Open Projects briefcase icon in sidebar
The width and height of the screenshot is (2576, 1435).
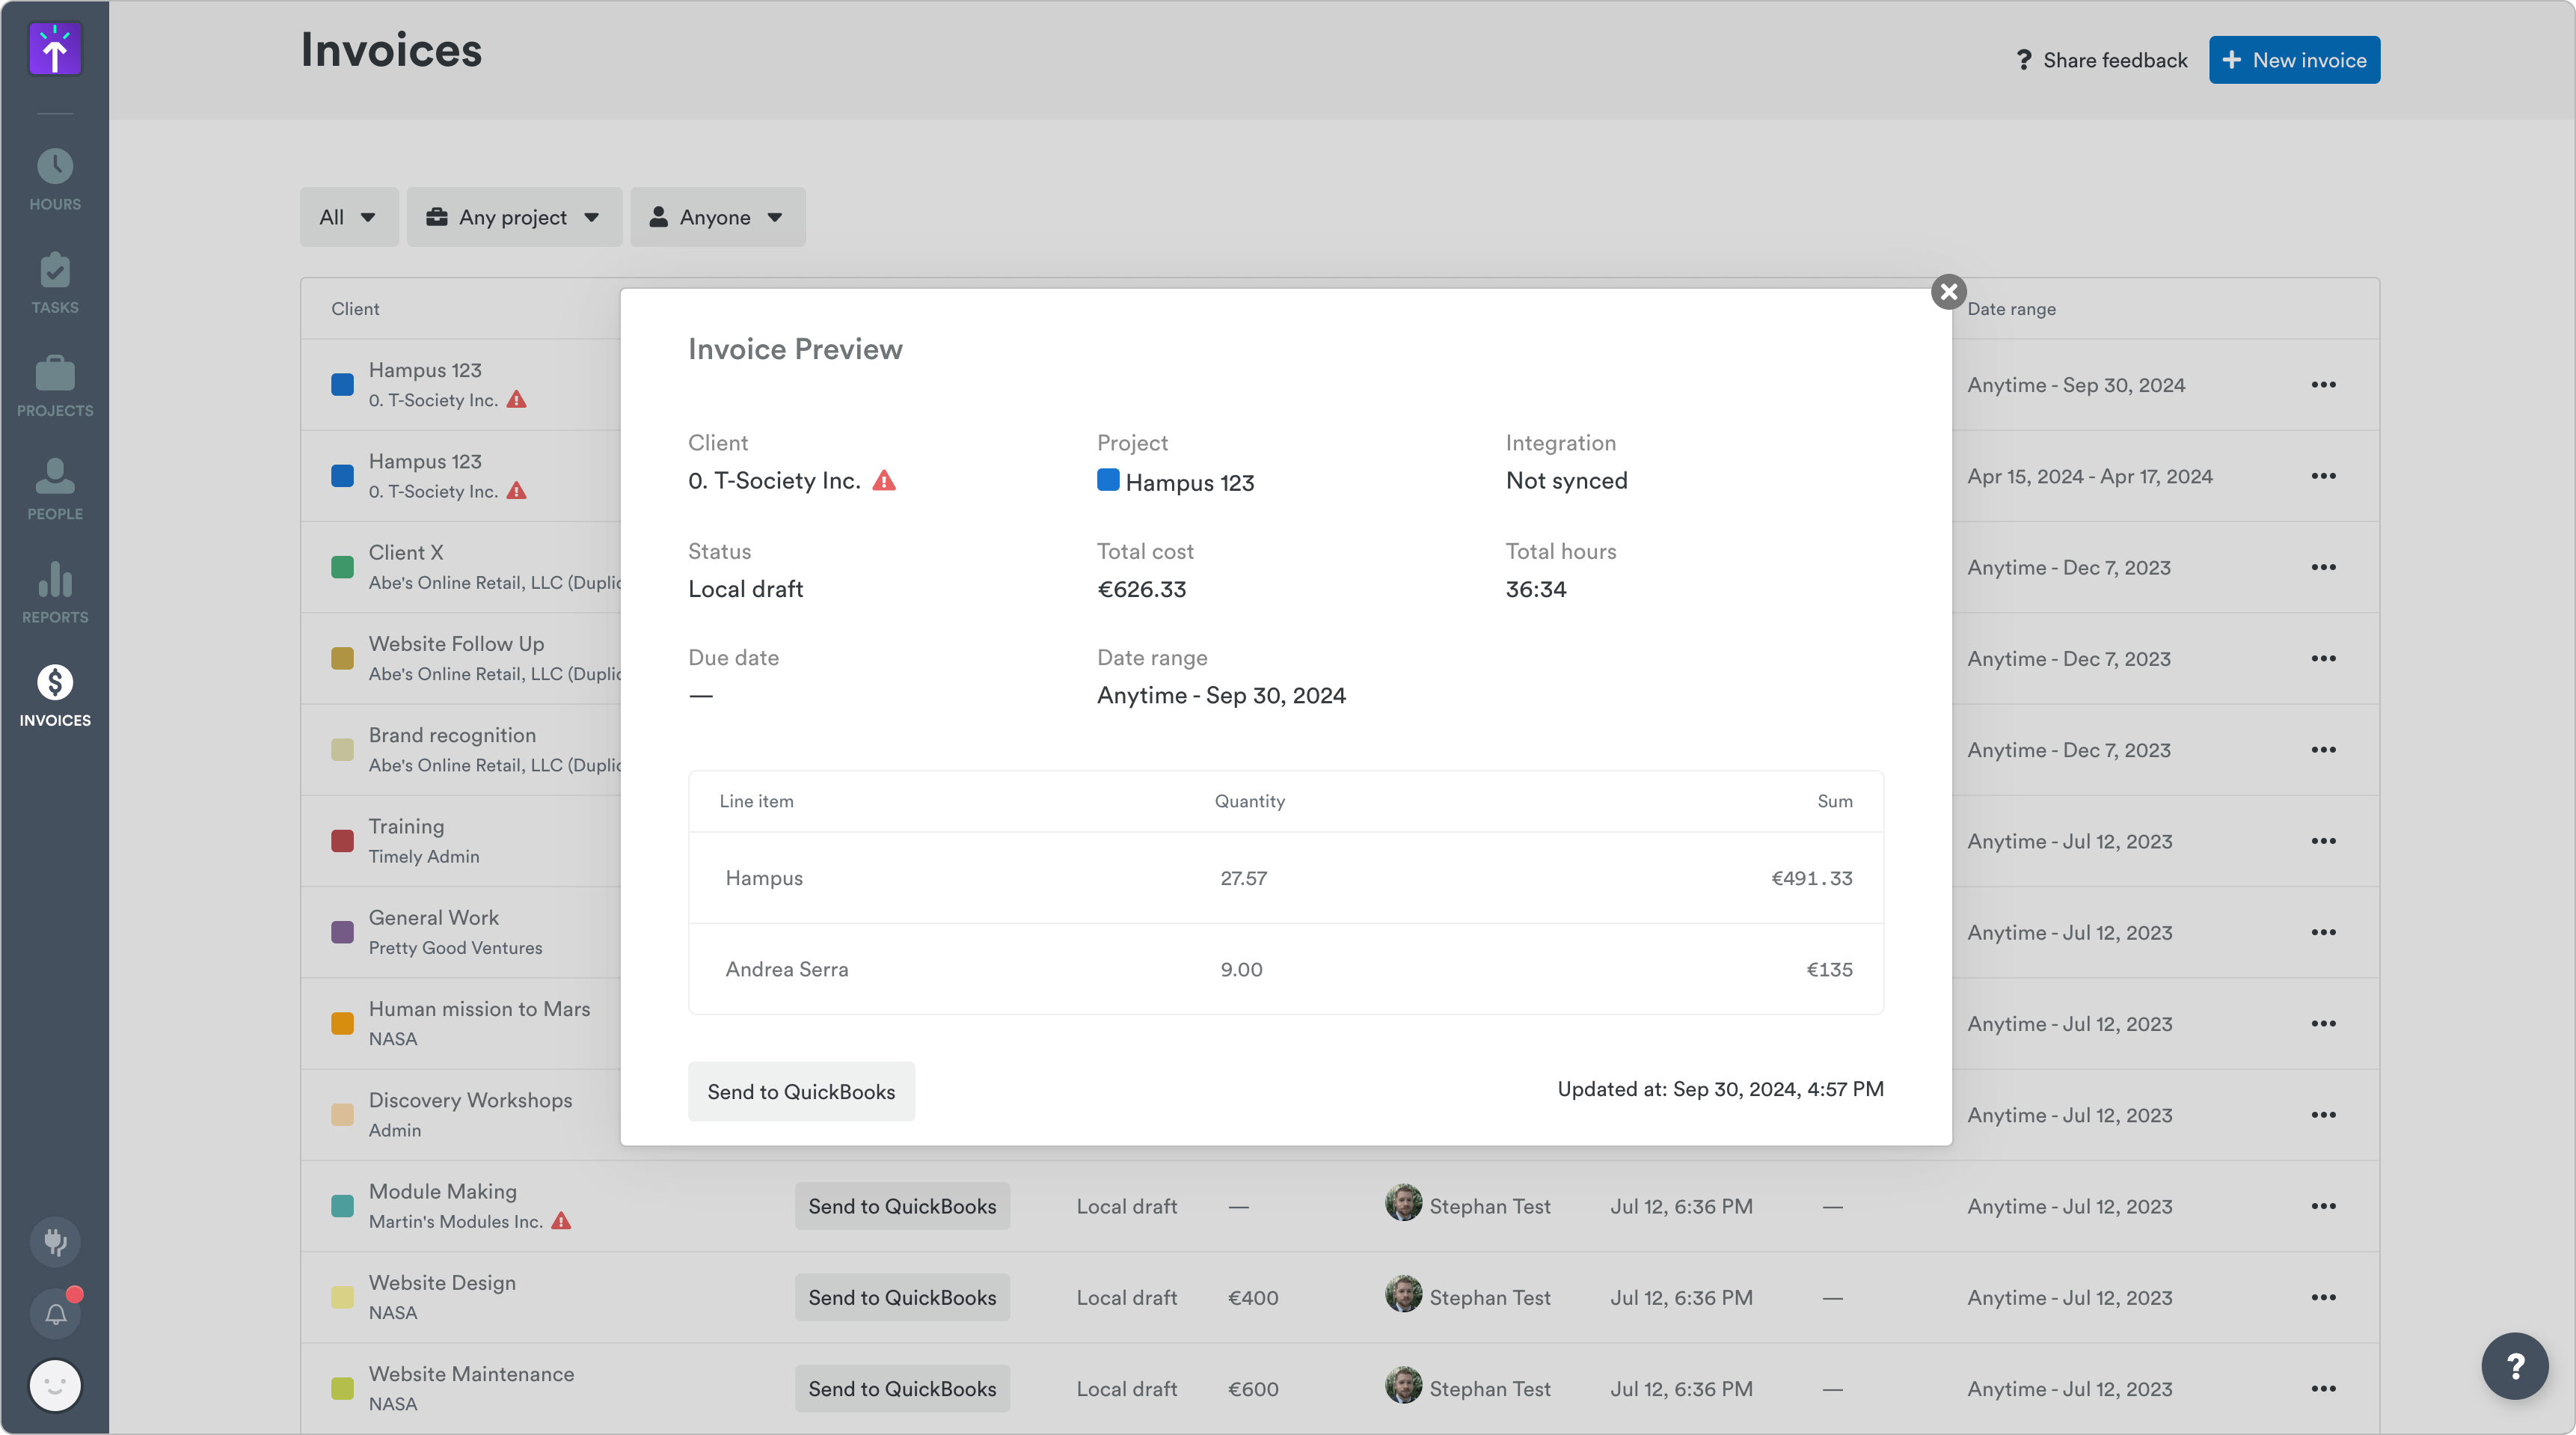coord(55,374)
